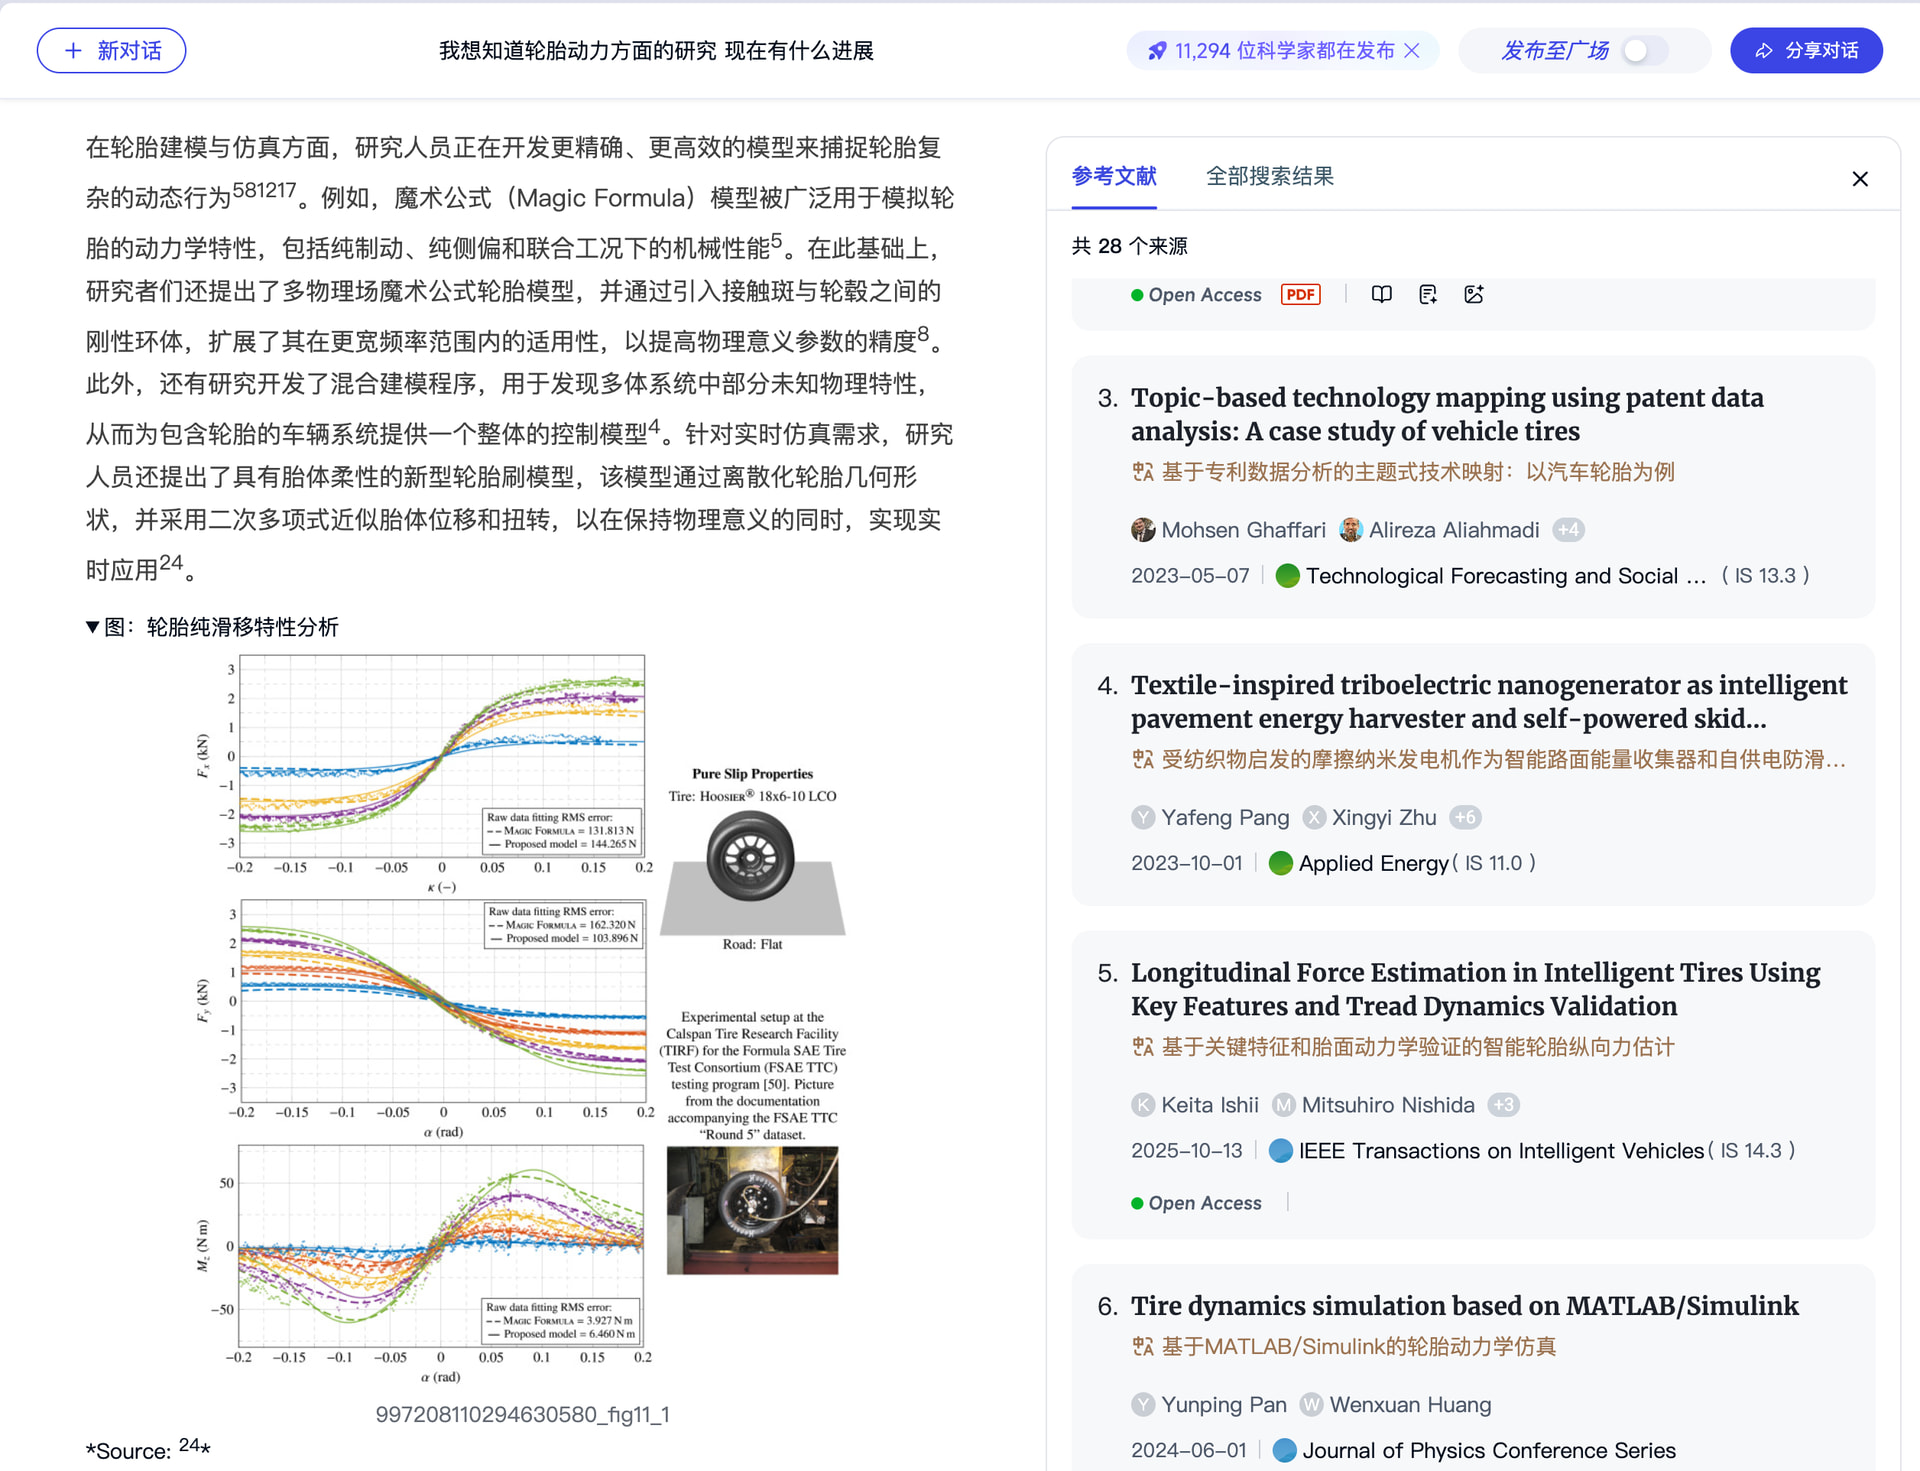Start a 新对话
The height and width of the screenshot is (1471, 1920).
[111, 51]
